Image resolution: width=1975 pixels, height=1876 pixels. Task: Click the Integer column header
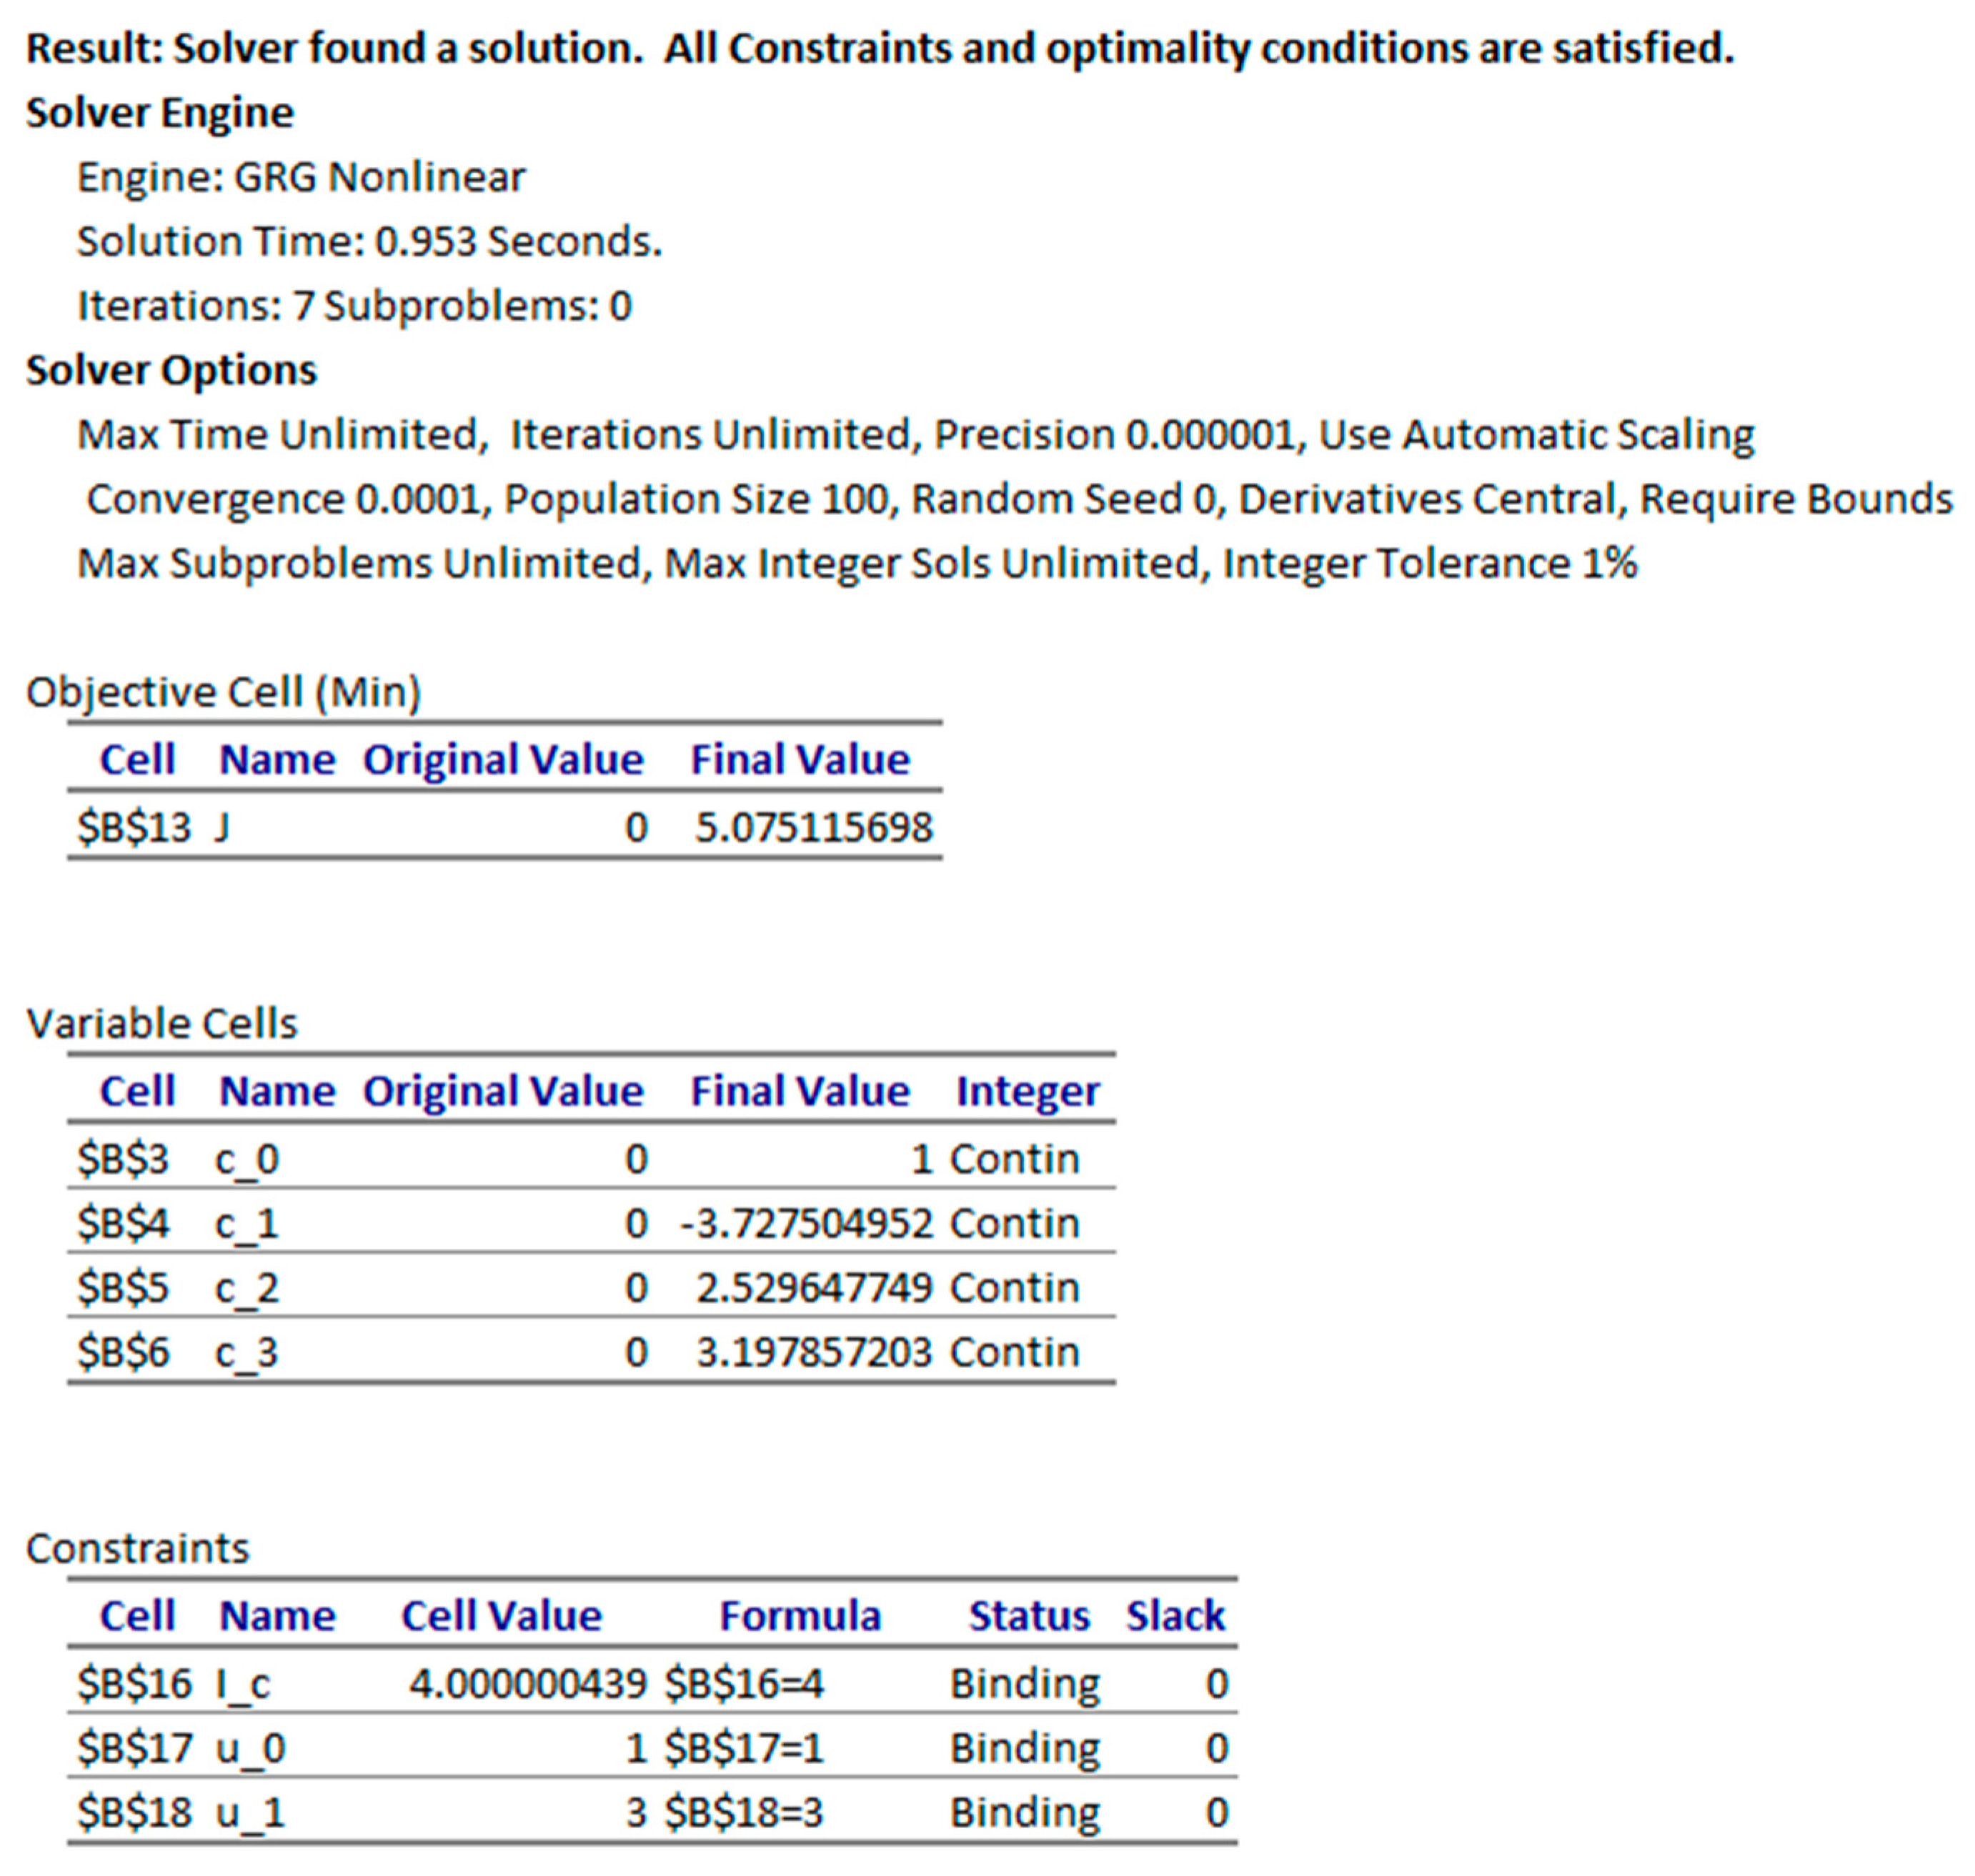[x=1027, y=1091]
